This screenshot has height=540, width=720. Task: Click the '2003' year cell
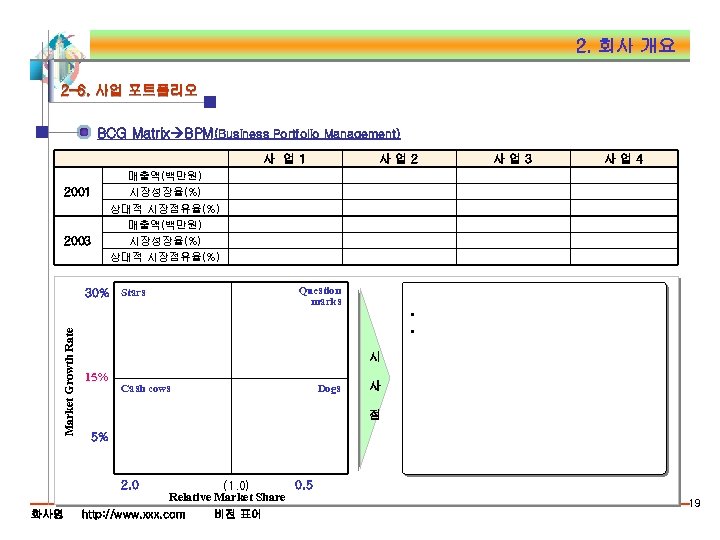tap(77, 241)
